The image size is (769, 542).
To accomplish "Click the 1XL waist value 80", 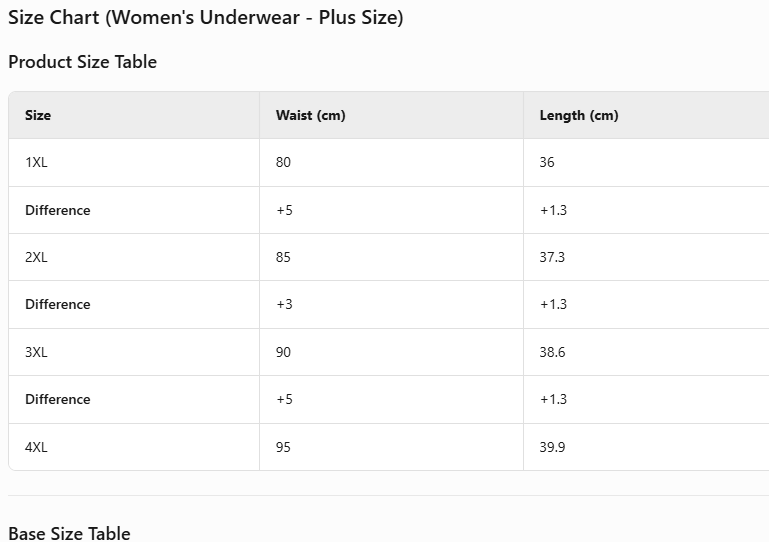I will point(284,162).
